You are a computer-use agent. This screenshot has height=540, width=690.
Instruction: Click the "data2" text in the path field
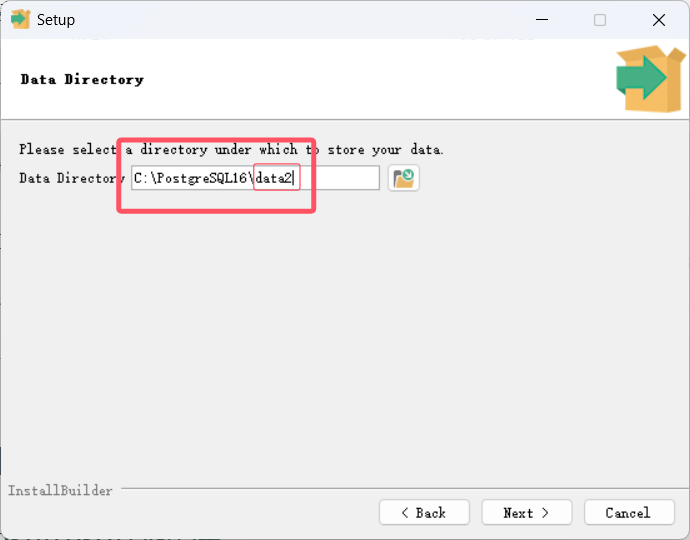point(273,178)
